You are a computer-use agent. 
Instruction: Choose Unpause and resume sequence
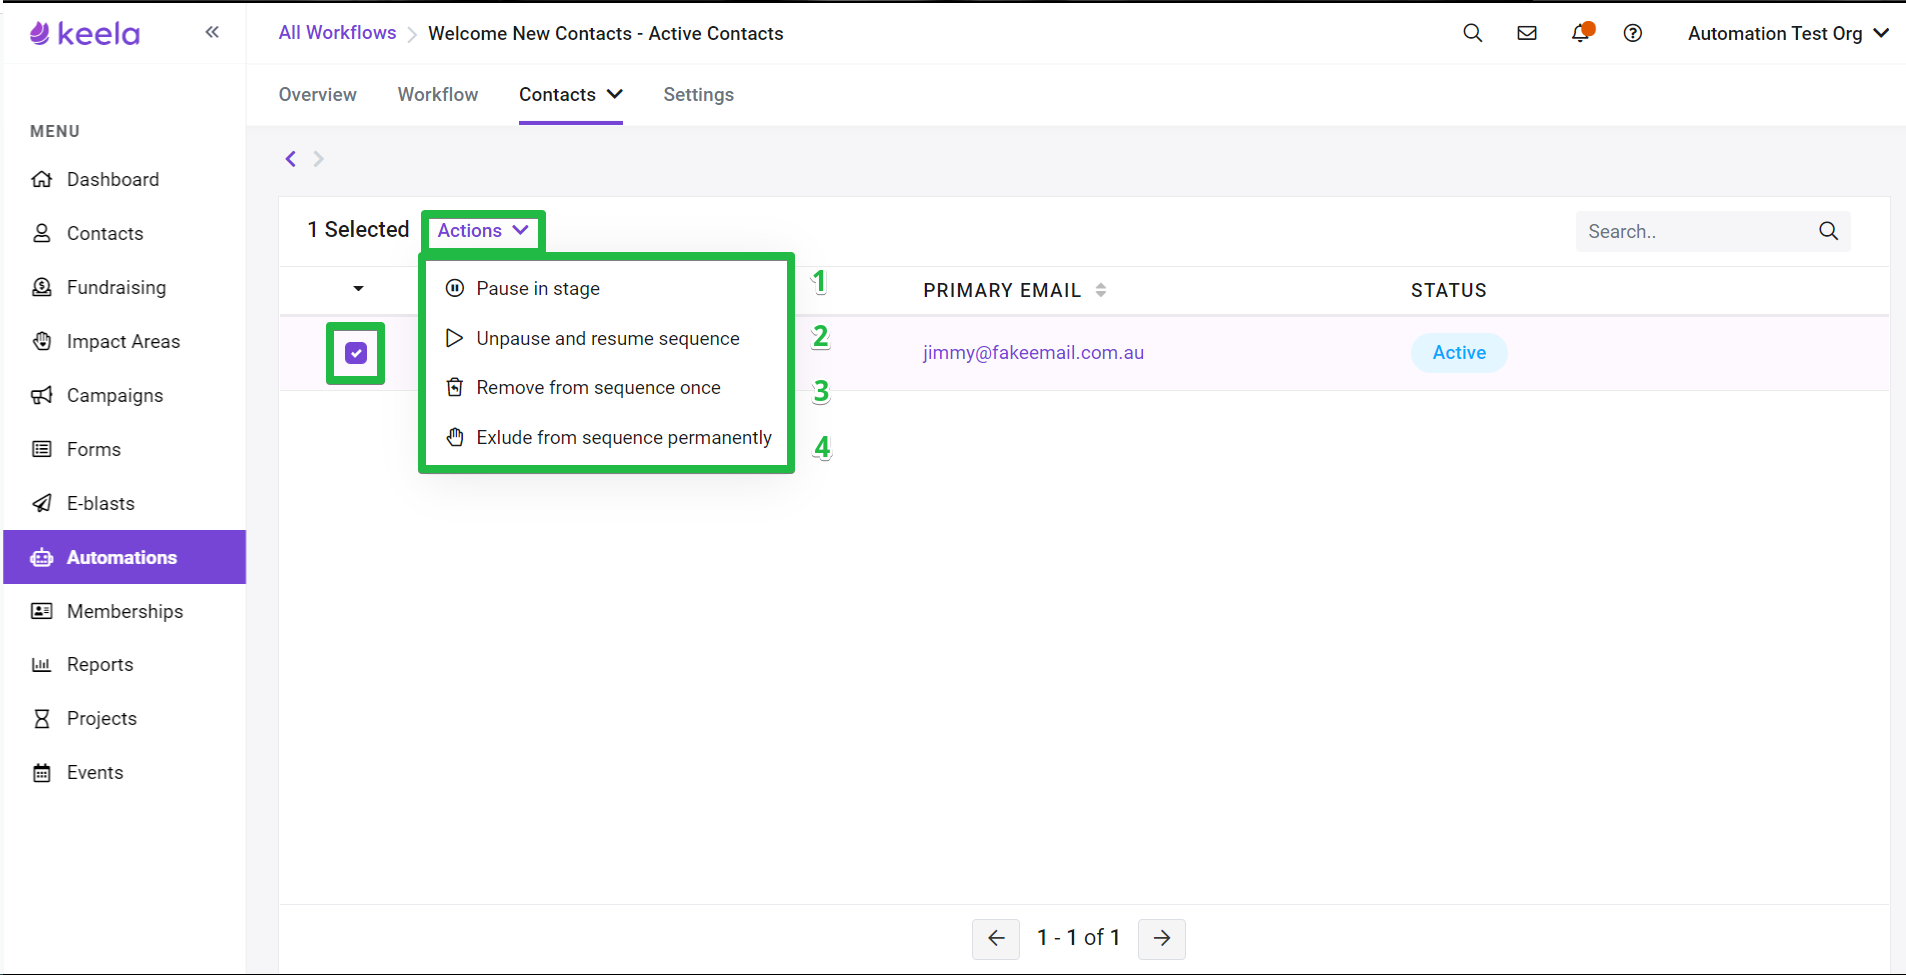[606, 338]
